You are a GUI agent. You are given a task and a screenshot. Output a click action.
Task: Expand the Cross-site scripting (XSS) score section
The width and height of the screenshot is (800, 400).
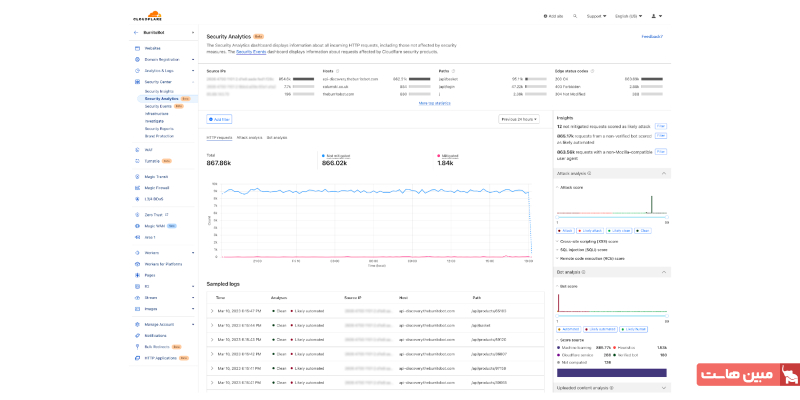pos(587,241)
